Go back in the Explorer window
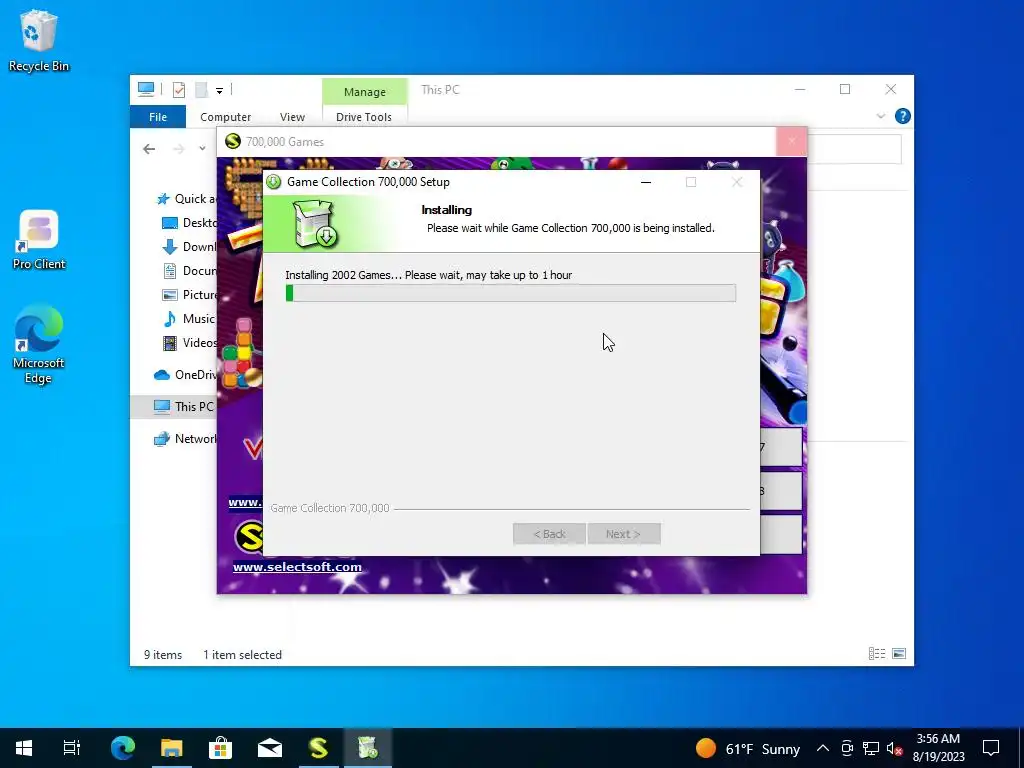This screenshot has height=768, width=1024. [x=150, y=149]
